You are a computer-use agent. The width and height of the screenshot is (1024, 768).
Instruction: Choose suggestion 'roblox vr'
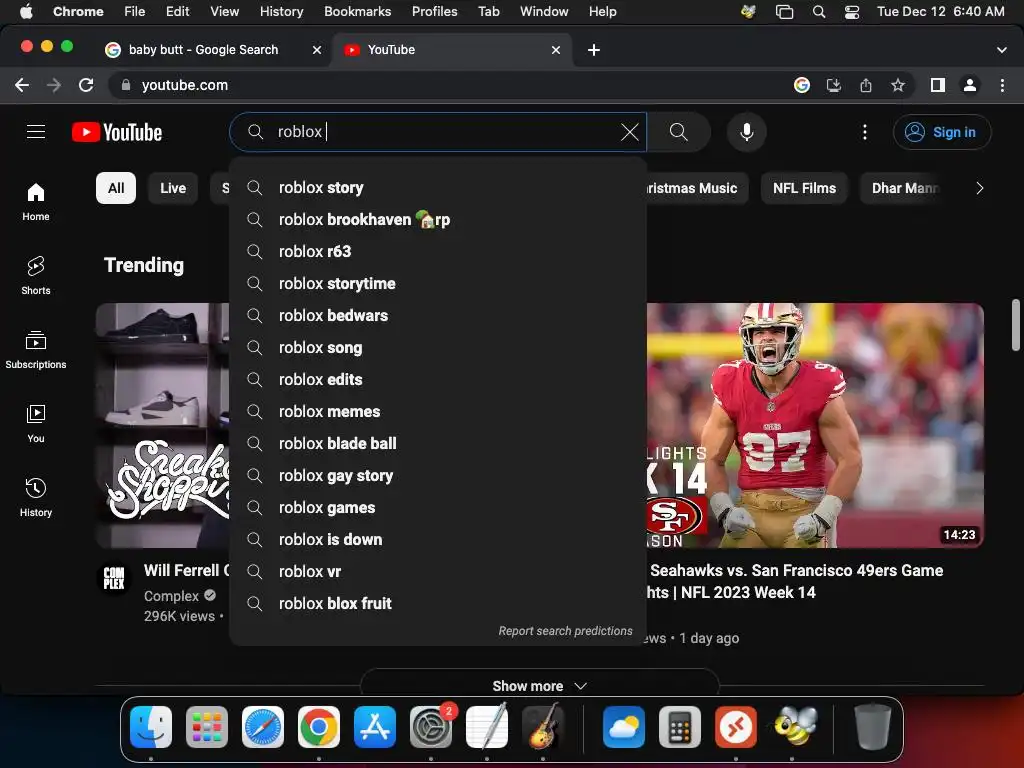point(438,571)
